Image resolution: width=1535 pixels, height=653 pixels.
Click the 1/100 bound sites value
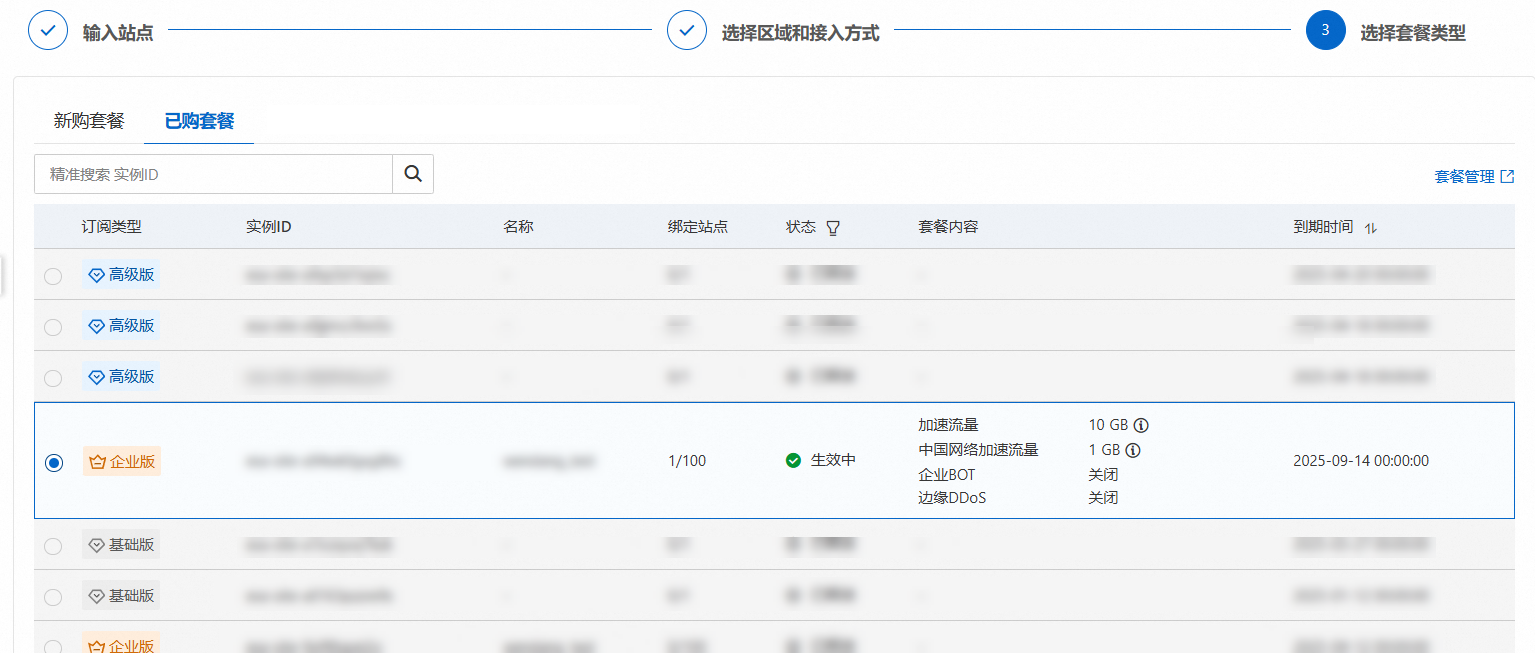pyautogui.click(x=687, y=461)
